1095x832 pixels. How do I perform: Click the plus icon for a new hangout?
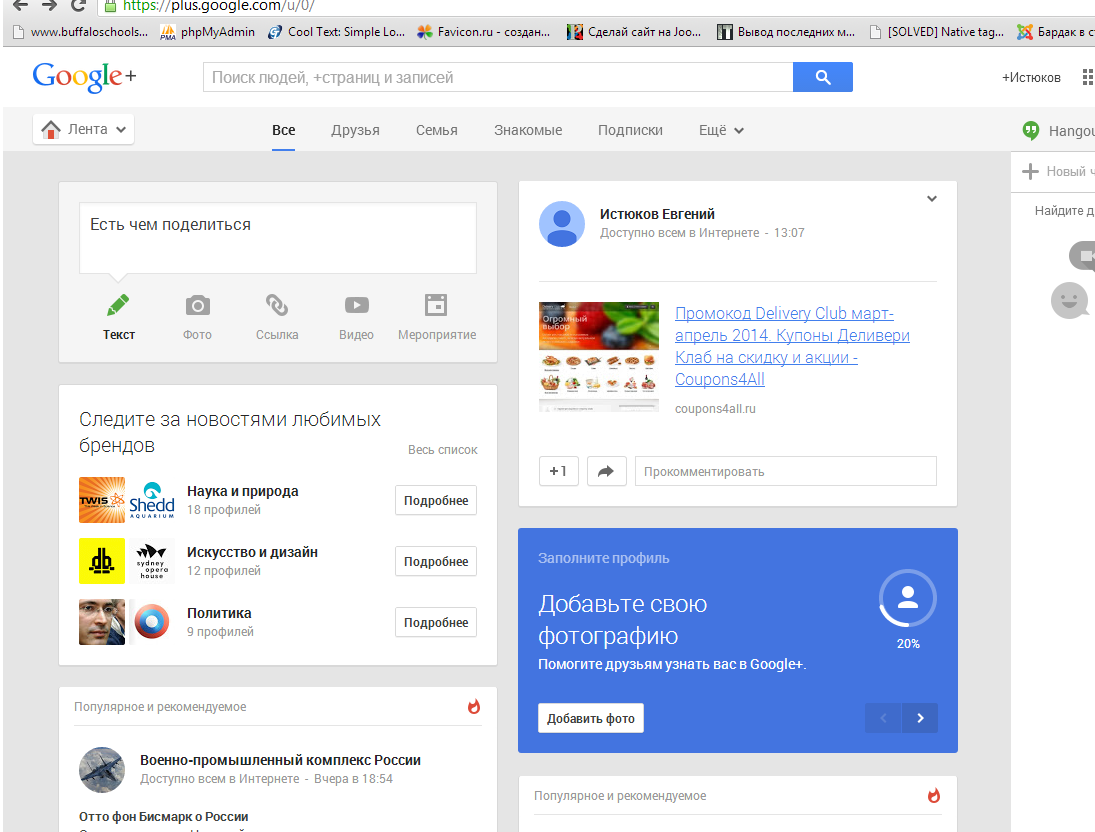pyautogui.click(x=1030, y=171)
